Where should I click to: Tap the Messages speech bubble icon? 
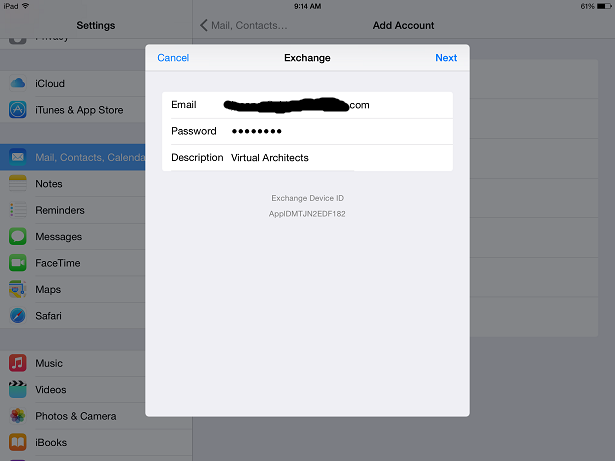(x=18, y=236)
